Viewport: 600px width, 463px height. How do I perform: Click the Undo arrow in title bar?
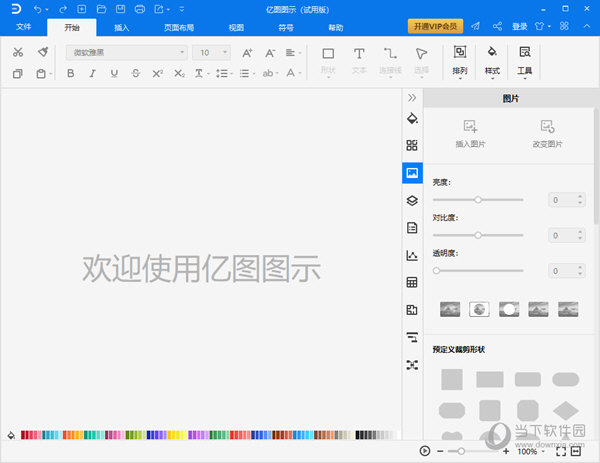coord(38,9)
